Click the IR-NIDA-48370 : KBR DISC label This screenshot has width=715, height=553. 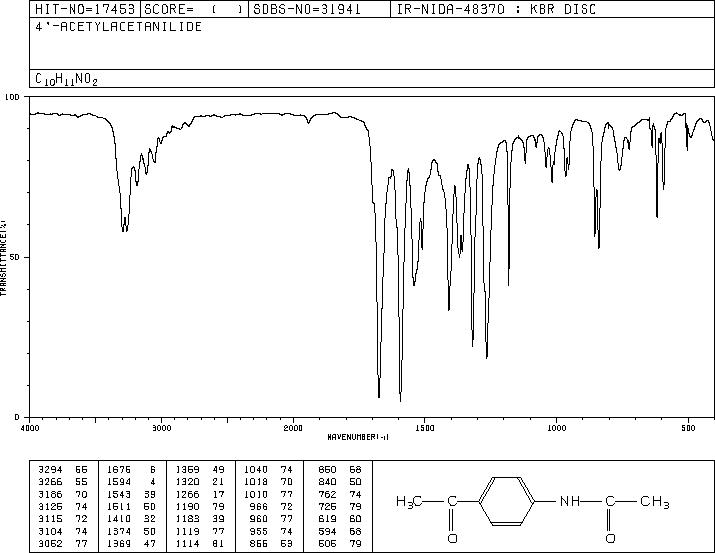tap(496, 9)
